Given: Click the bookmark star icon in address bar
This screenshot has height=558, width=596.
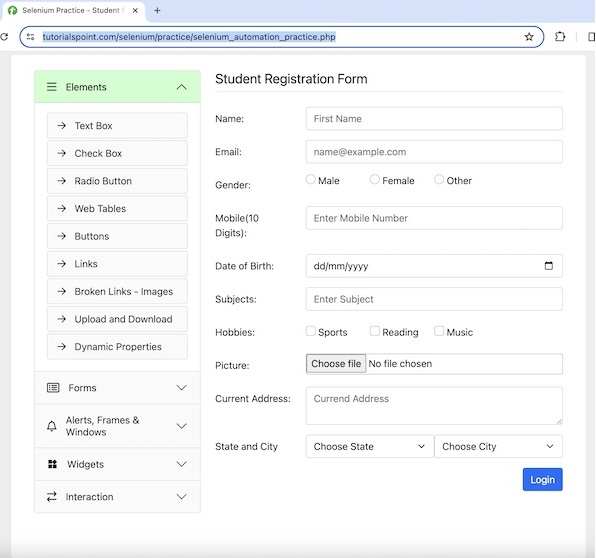Looking at the screenshot, I should [529, 37].
